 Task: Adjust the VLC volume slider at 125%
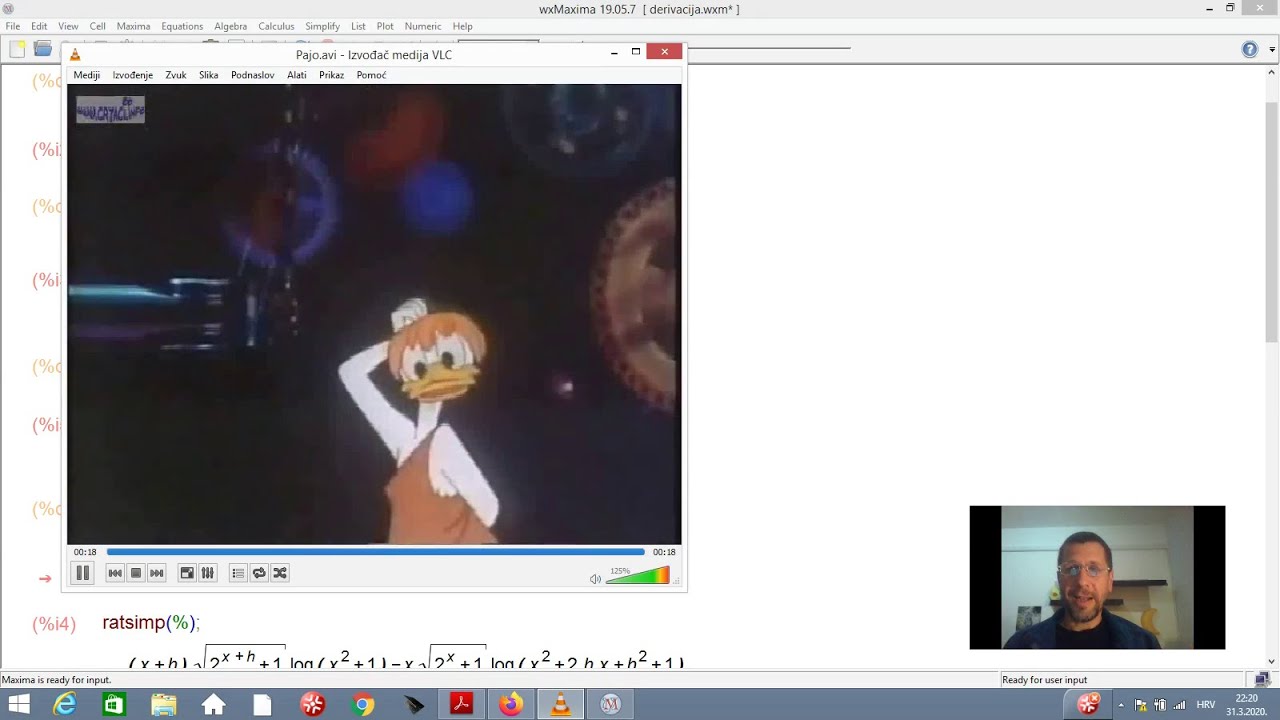point(637,576)
